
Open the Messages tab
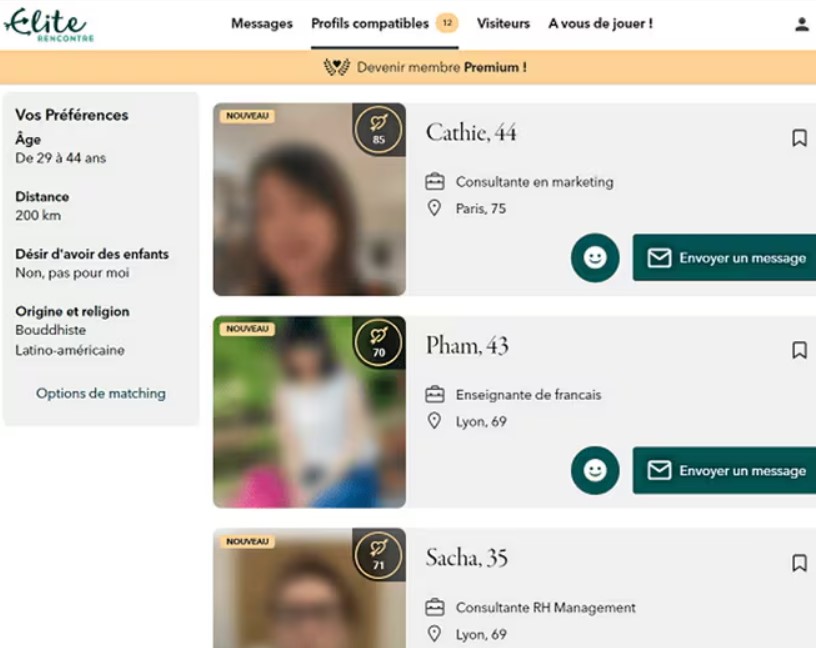pyautogui.click(x=262, y=24)
